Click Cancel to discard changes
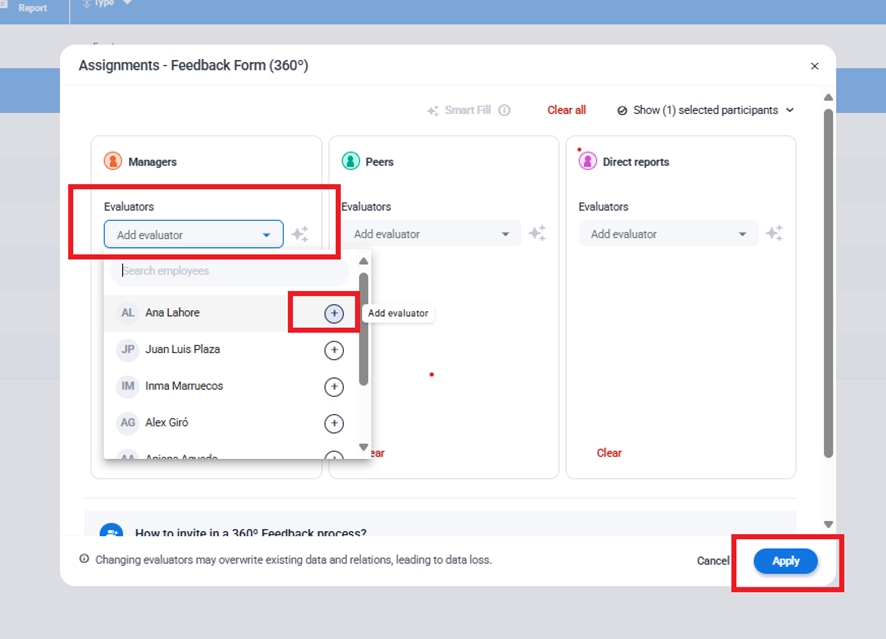The image size is (886, 639). 713,561
